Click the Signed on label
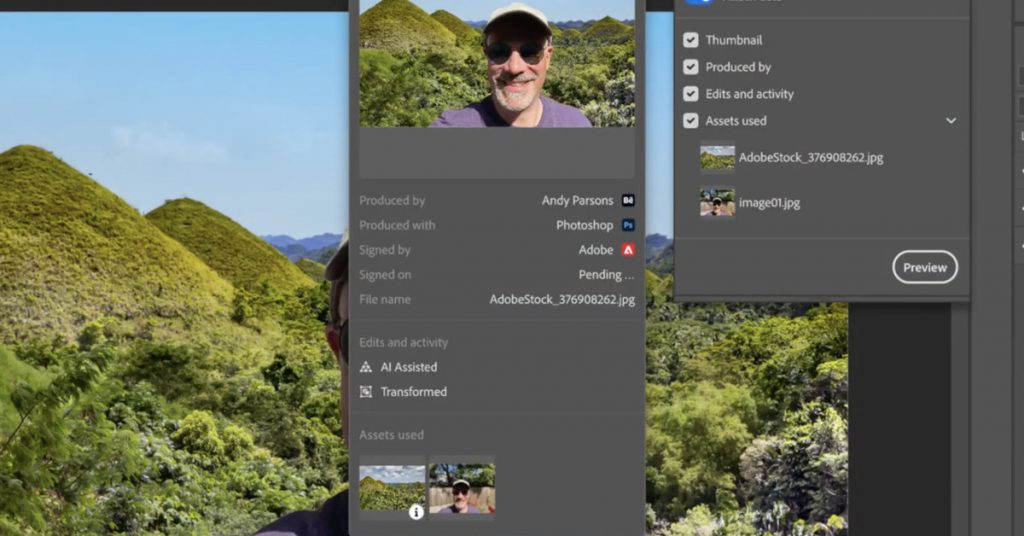1024x536 pixels. [385, 275]
